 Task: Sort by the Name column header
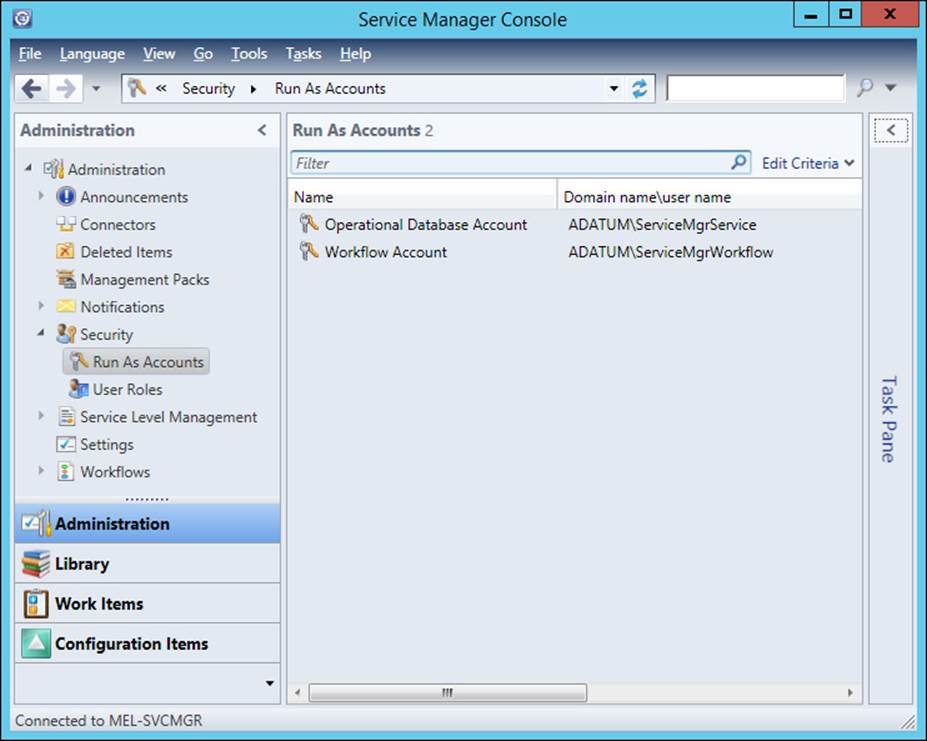click(x=423, y=197)
